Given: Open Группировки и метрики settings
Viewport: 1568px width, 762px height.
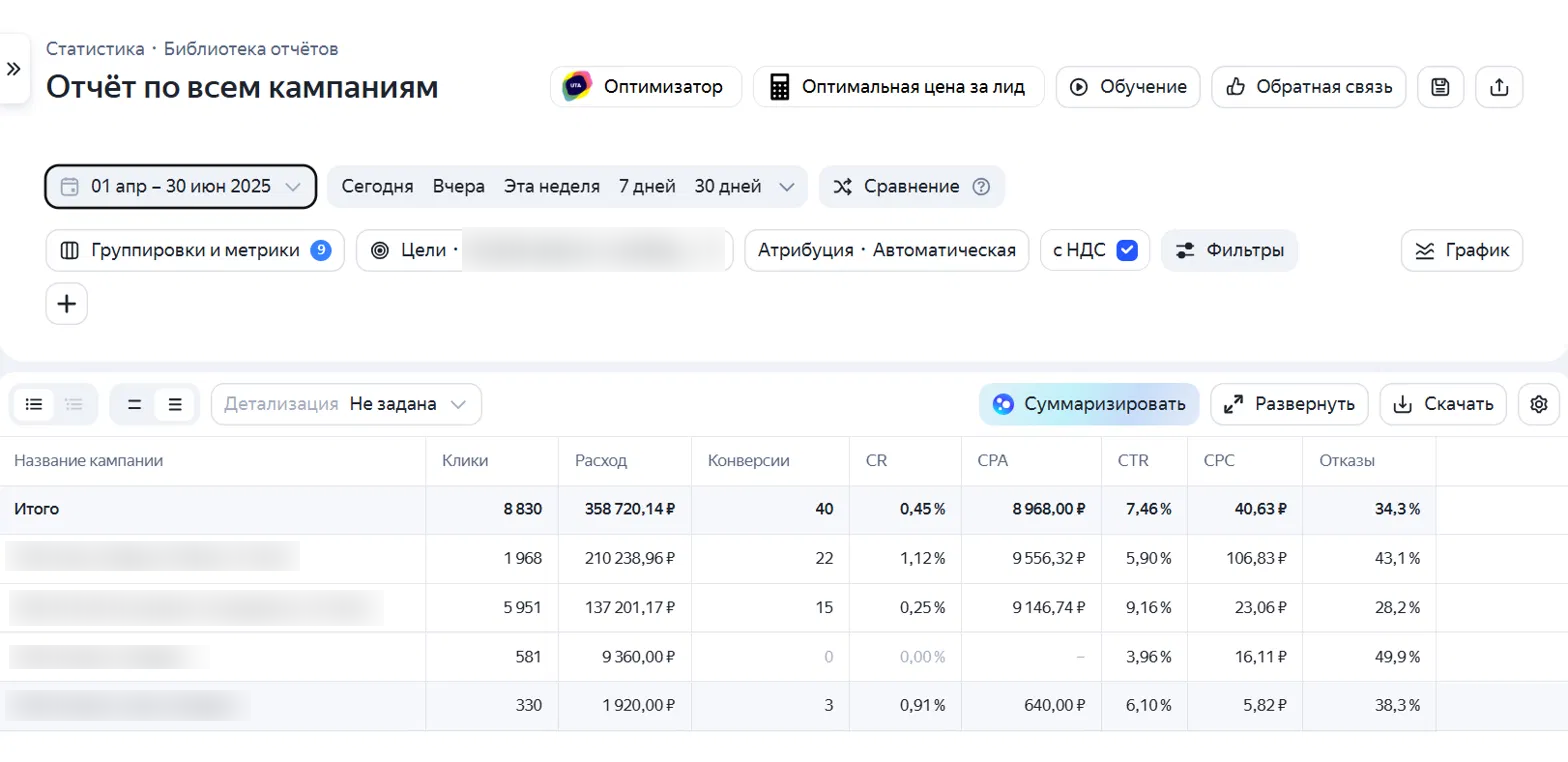Looking at the screenshot, I should (195, 250).
